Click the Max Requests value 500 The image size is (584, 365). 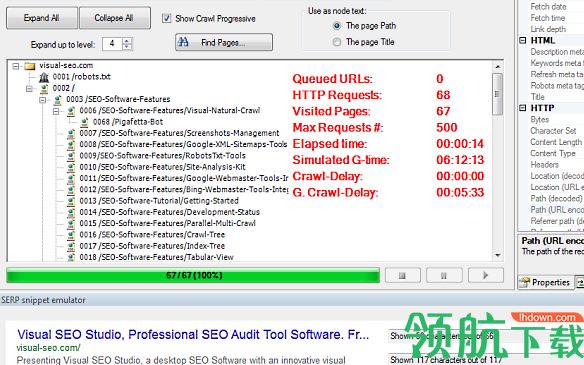point(447,127)
